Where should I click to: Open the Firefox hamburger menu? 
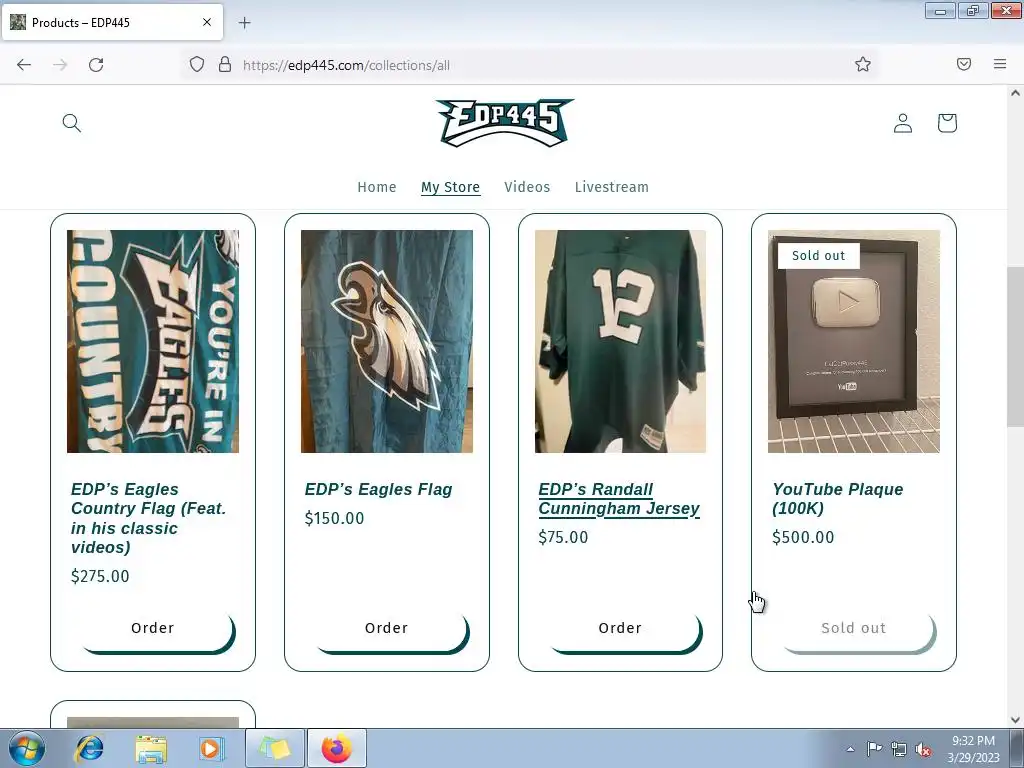click(x=1000, y=64)
